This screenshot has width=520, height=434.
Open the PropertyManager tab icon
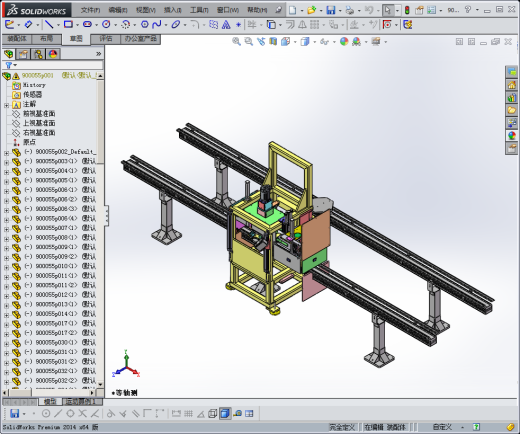click(23, 54)
